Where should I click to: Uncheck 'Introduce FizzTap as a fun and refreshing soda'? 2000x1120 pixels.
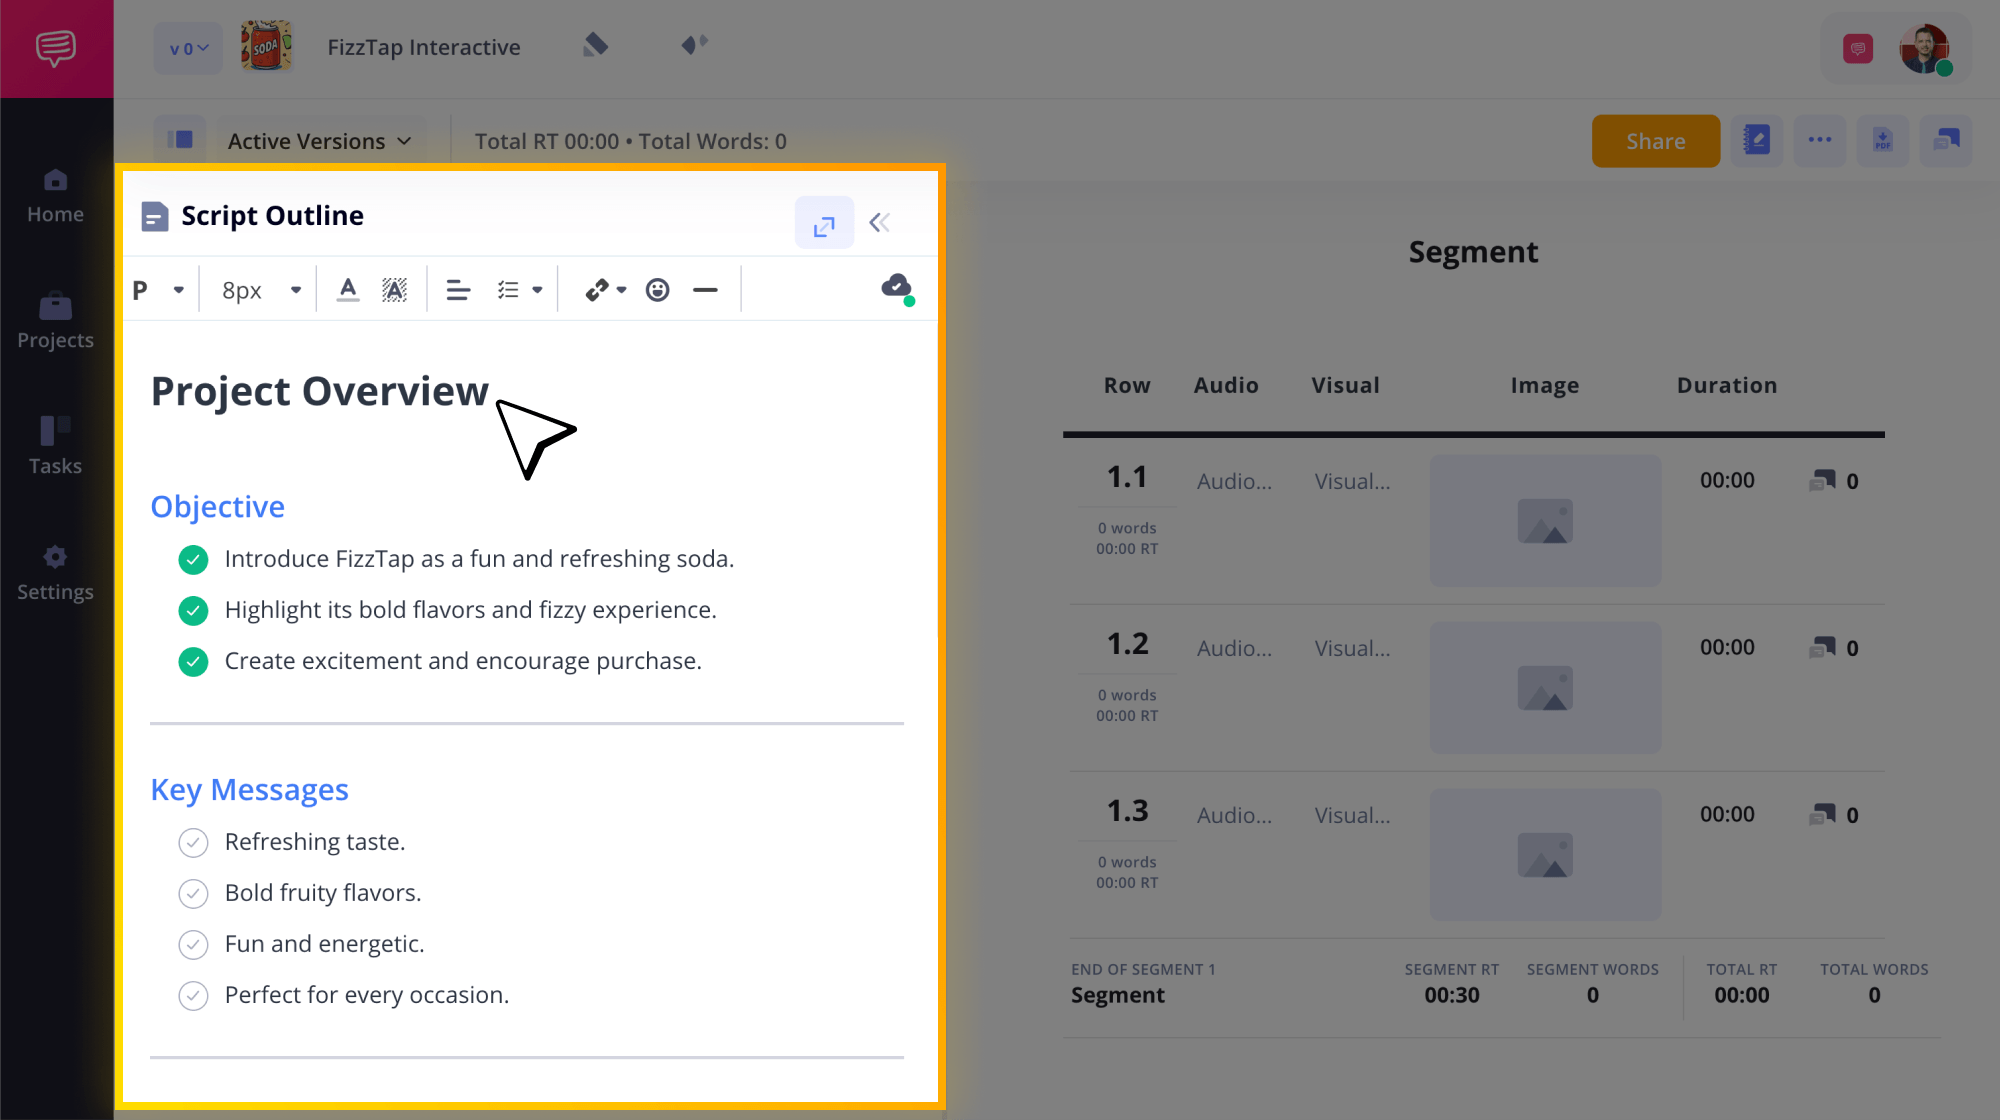click(x=193, y=559)
